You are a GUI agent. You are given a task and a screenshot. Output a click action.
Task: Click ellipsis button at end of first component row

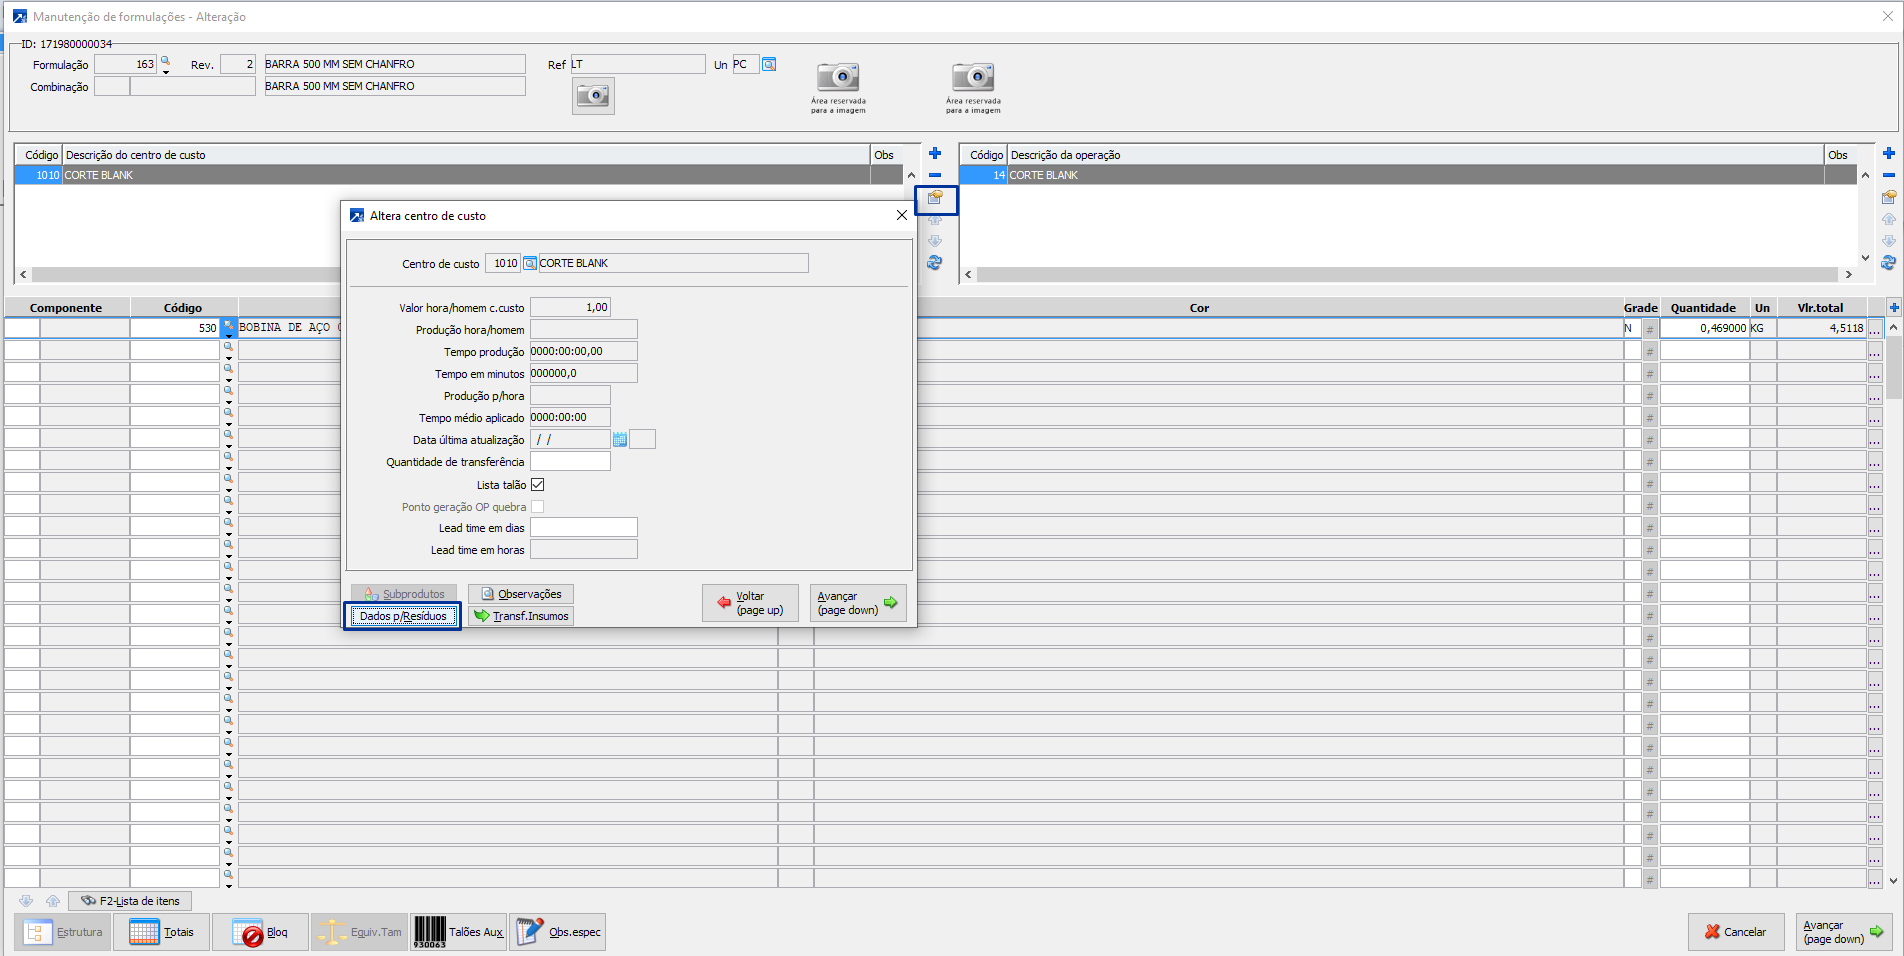(1875, 328)
